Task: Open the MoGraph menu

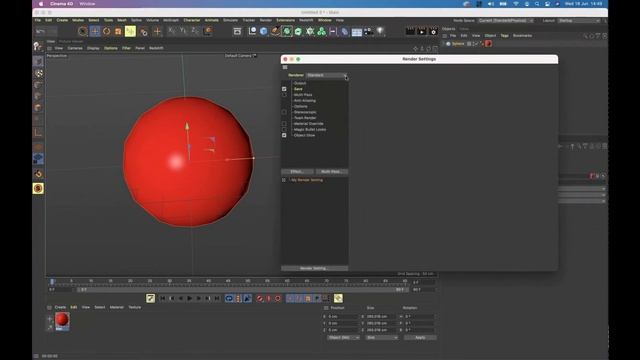Action: (171, 20)
